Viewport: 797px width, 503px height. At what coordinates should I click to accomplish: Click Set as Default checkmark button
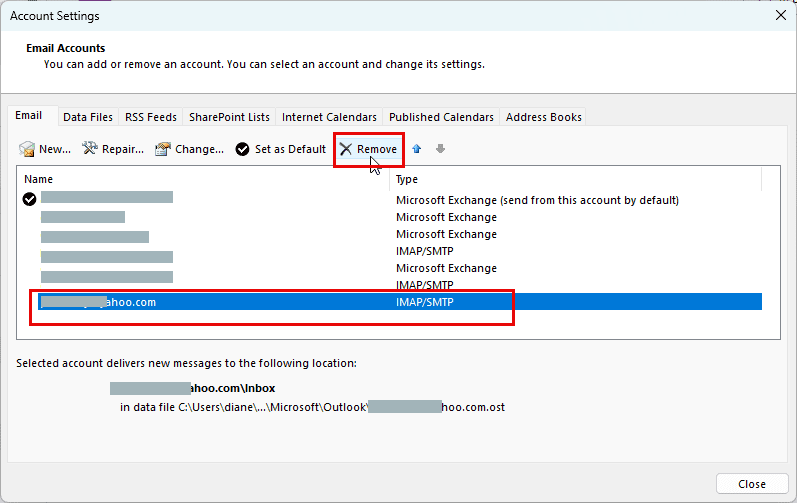tap(243, 150)
